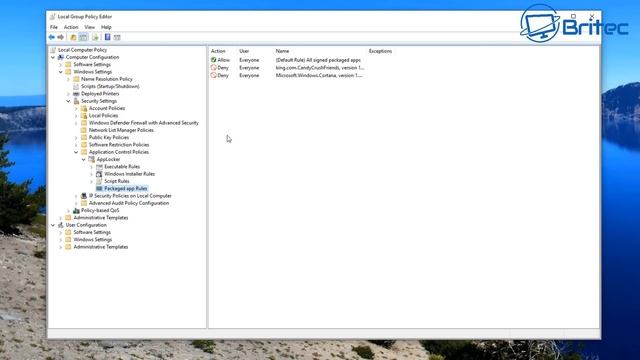The height and width of the screenshot is (360, 640).
Task: Expand the Policy-based QoS node
Action: point(68,211)
